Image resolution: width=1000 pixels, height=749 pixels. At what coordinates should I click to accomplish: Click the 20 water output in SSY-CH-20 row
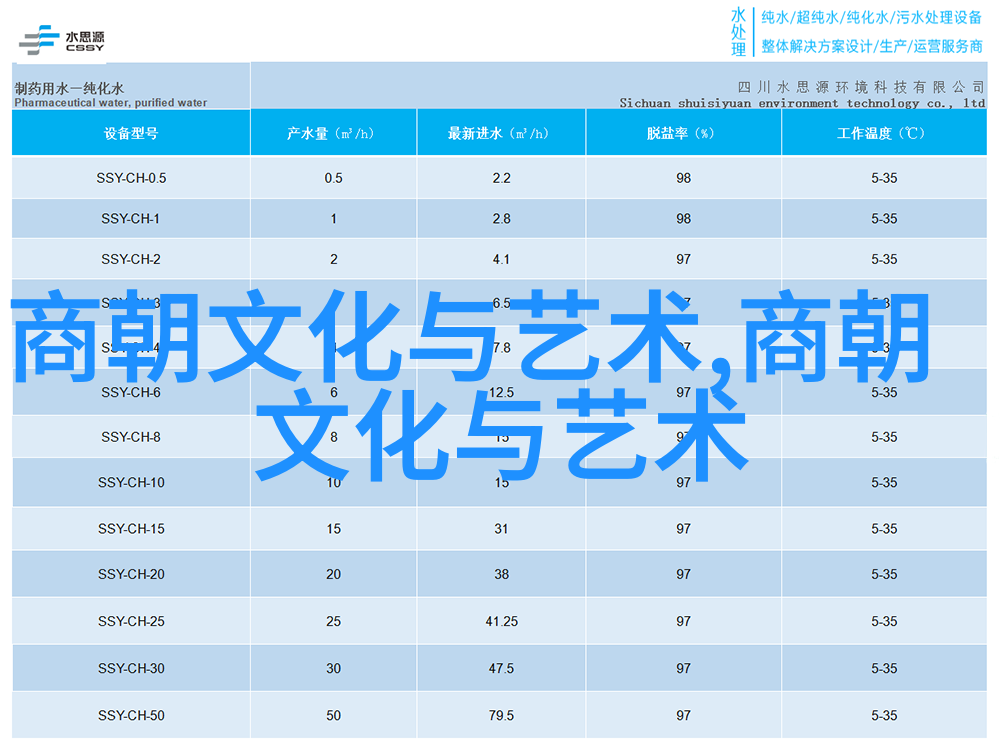pyautogui.click(x=334, y=575)
